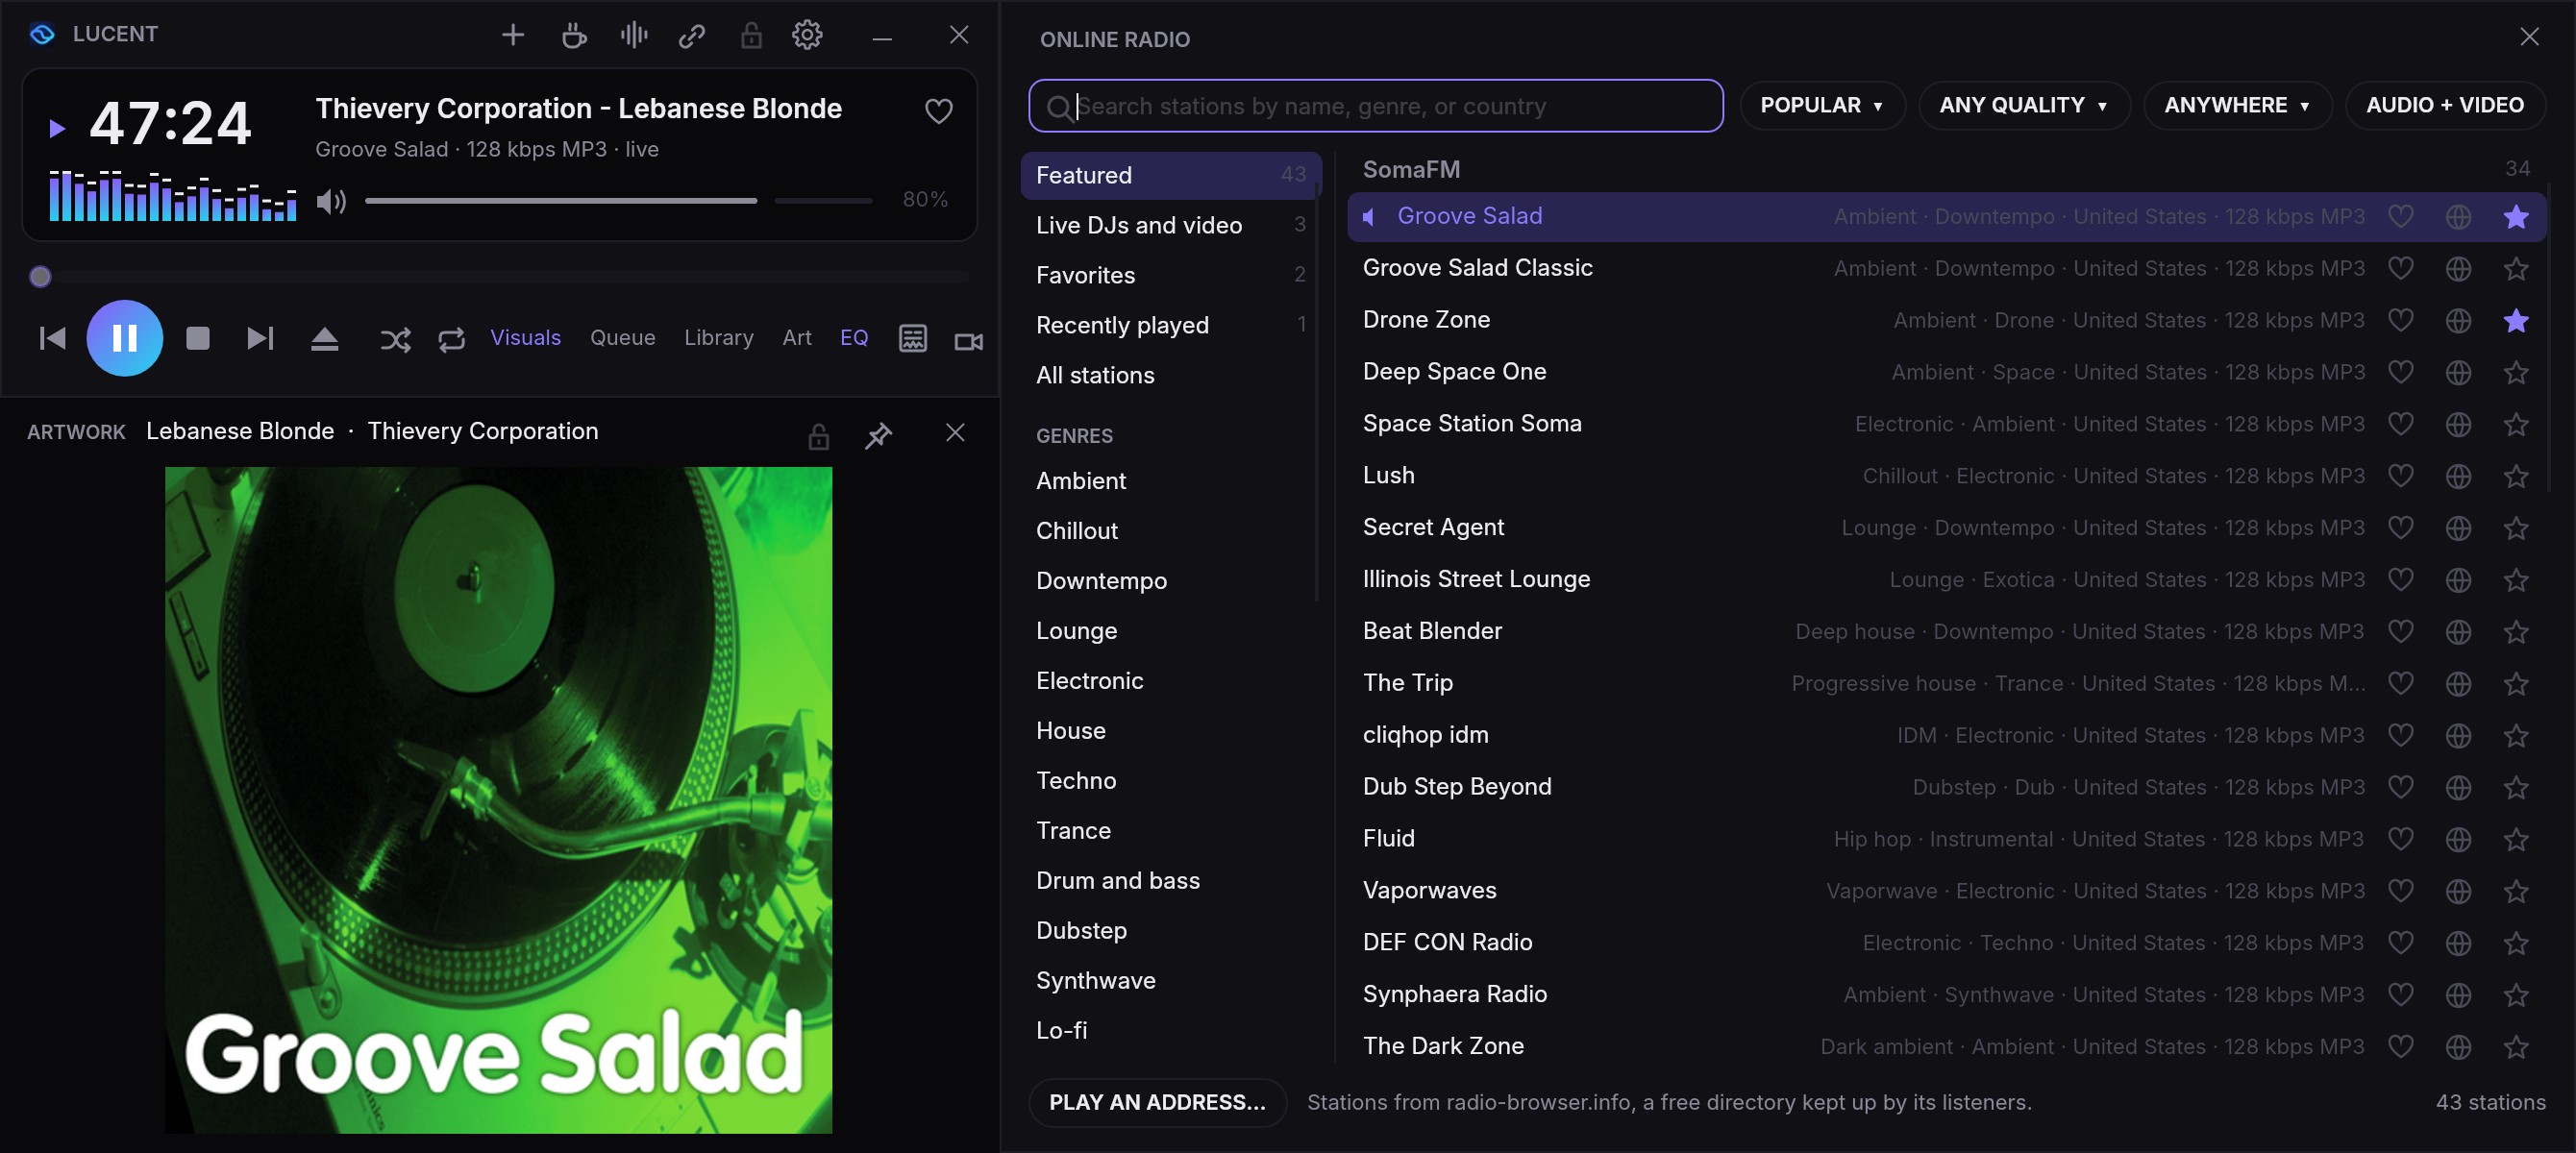Skip to next track
2576x1153 pixels.
click(260, 338)
